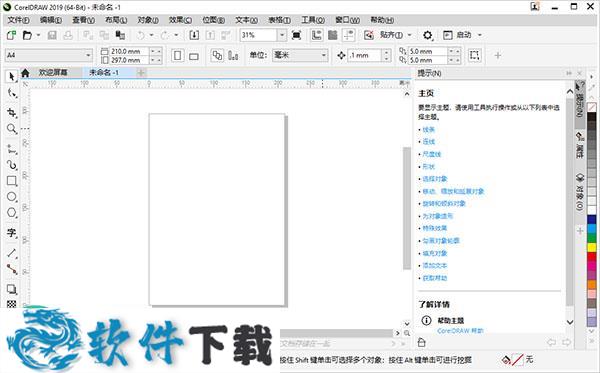Select the Text (字) tool in the toolbox

(11, 232)
